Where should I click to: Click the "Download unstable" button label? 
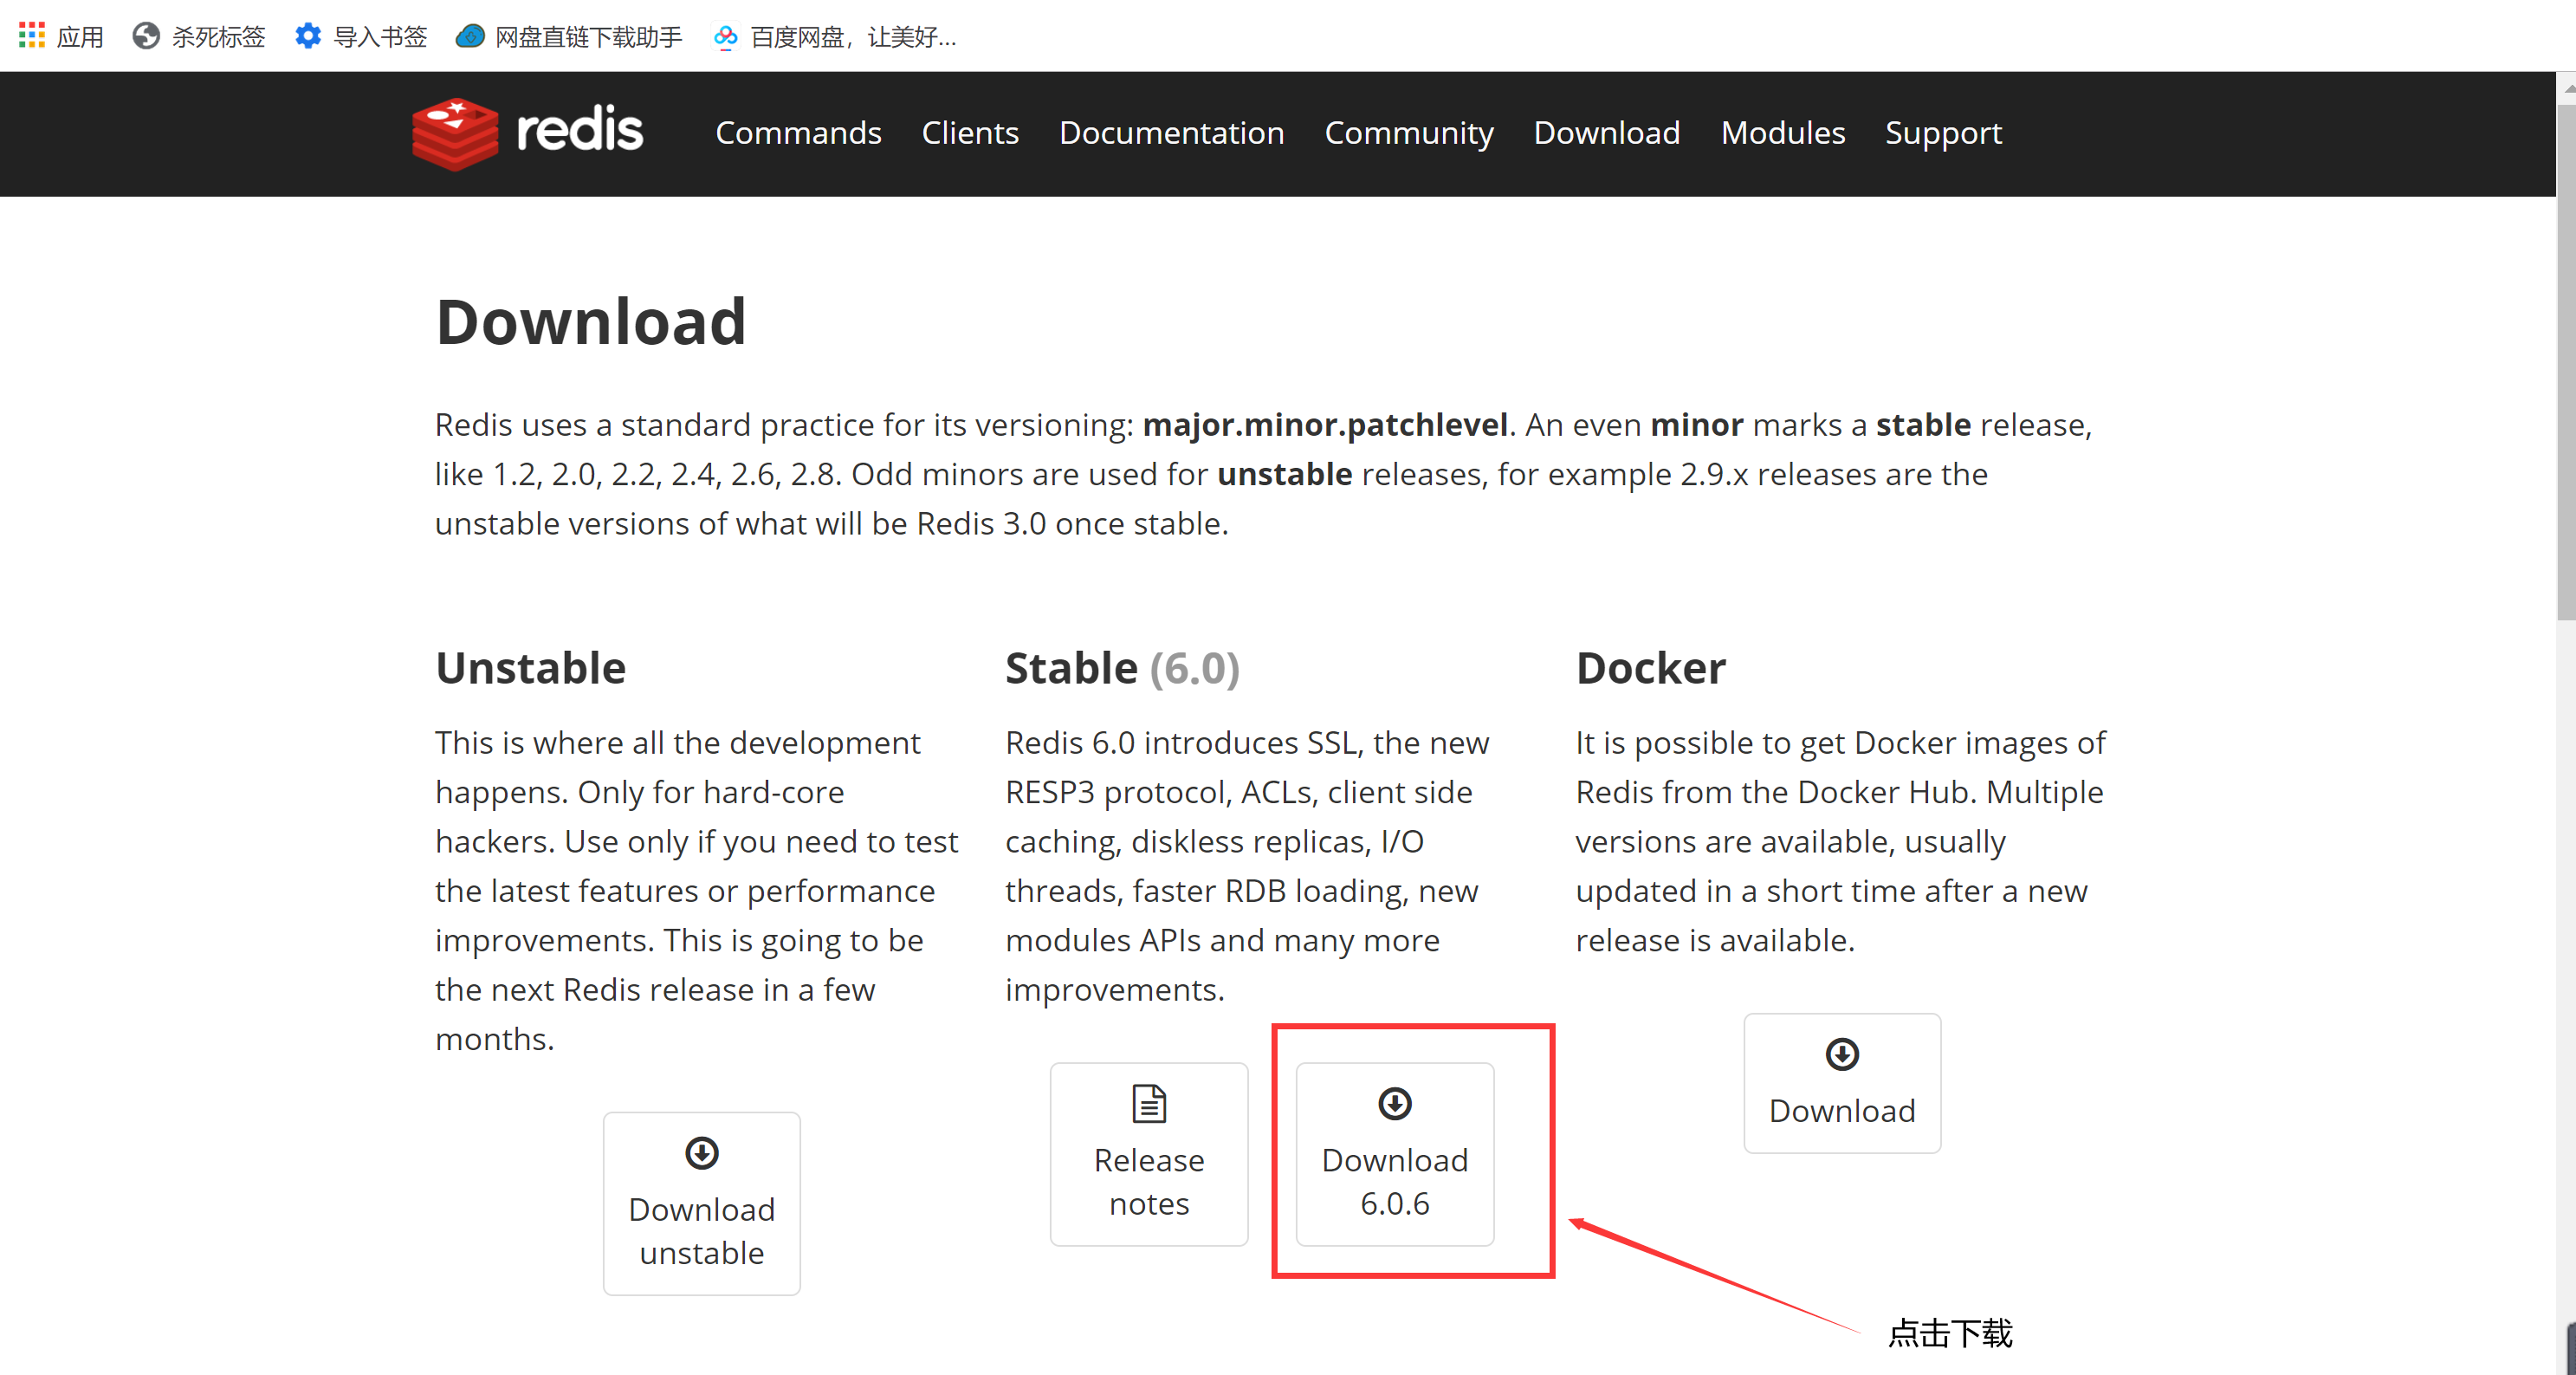[702, 1231]
